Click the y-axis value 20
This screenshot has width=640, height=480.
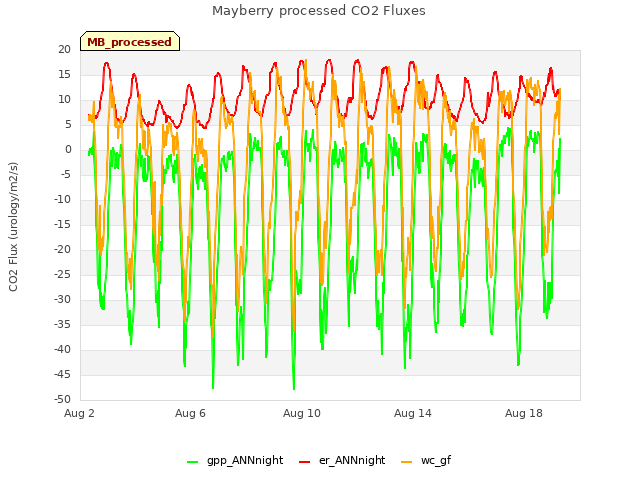[x=64, y=49]
